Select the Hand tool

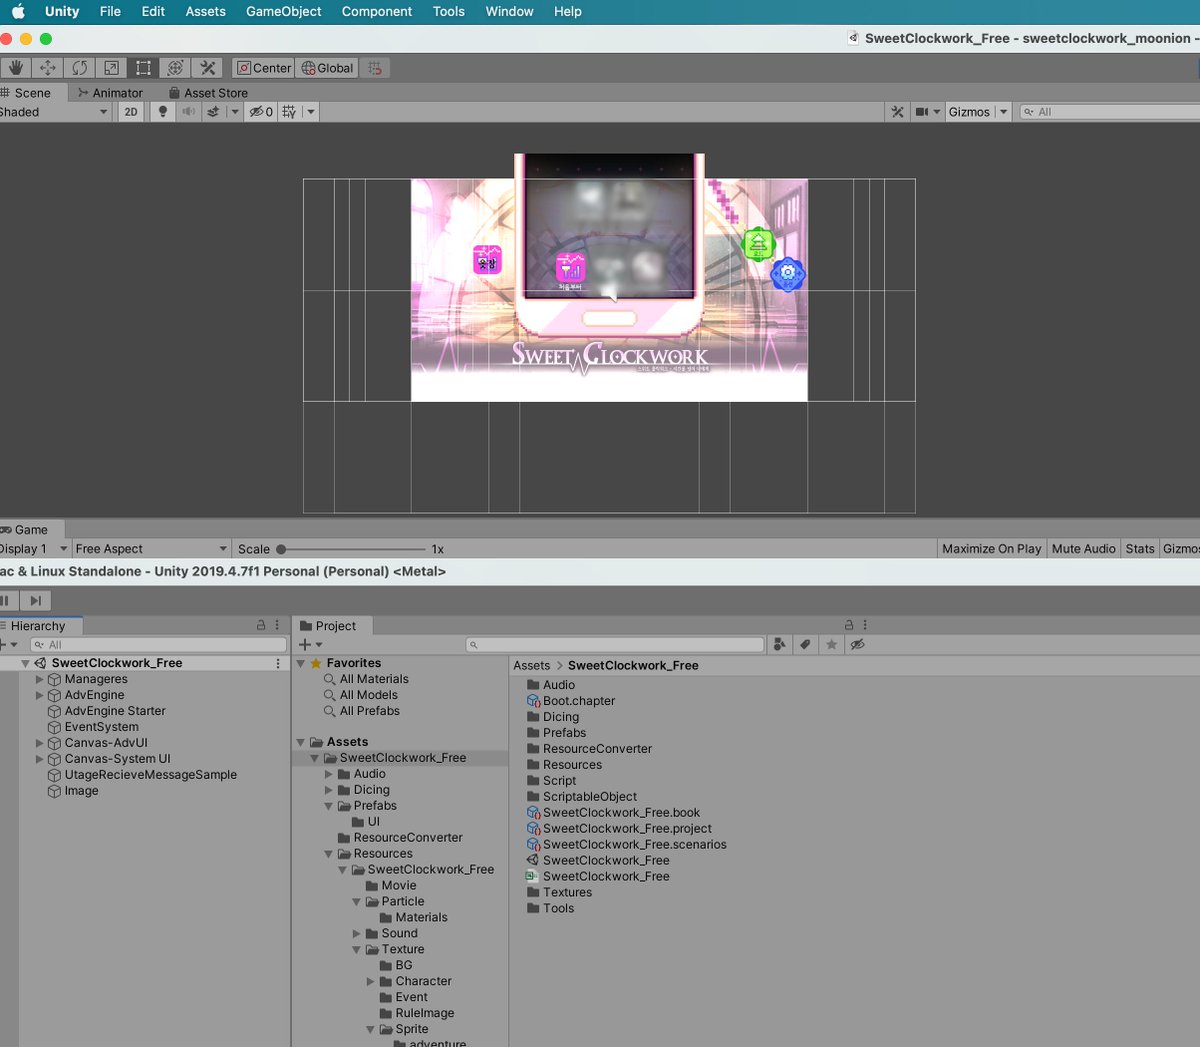tap(15, 68)
